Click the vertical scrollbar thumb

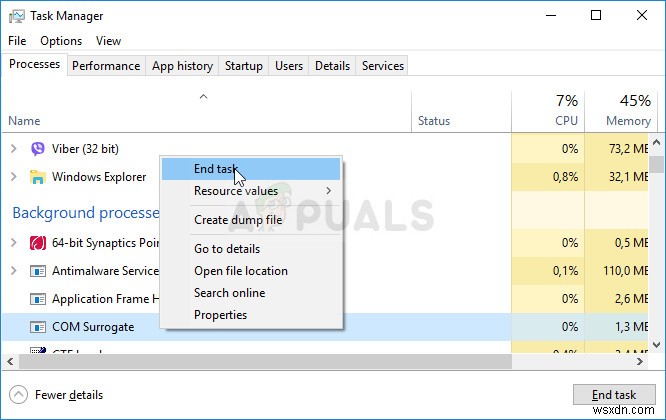point(657,164)
